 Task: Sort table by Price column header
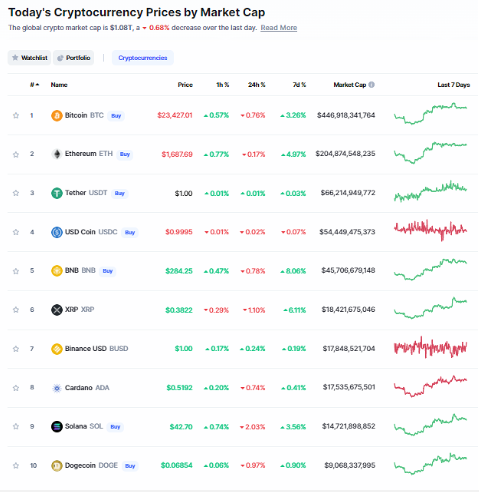click(x=185, y=85)
